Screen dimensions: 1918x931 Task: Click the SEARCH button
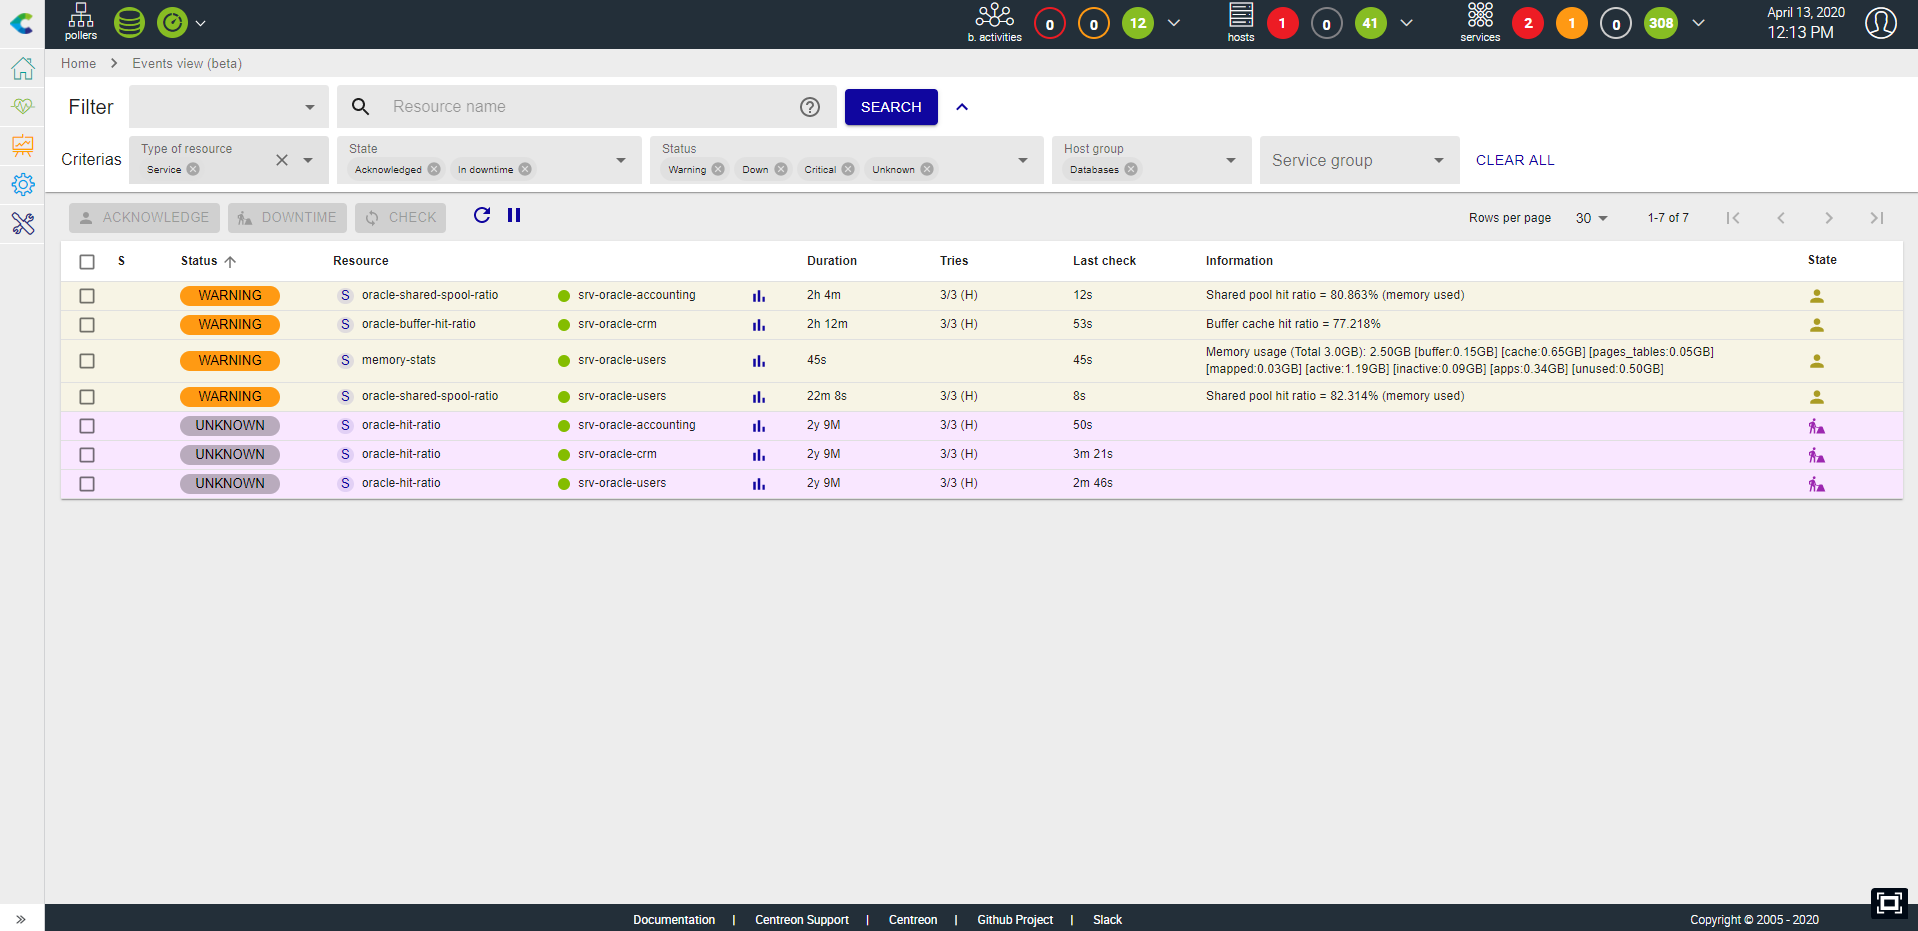click(x=891, y=107)
